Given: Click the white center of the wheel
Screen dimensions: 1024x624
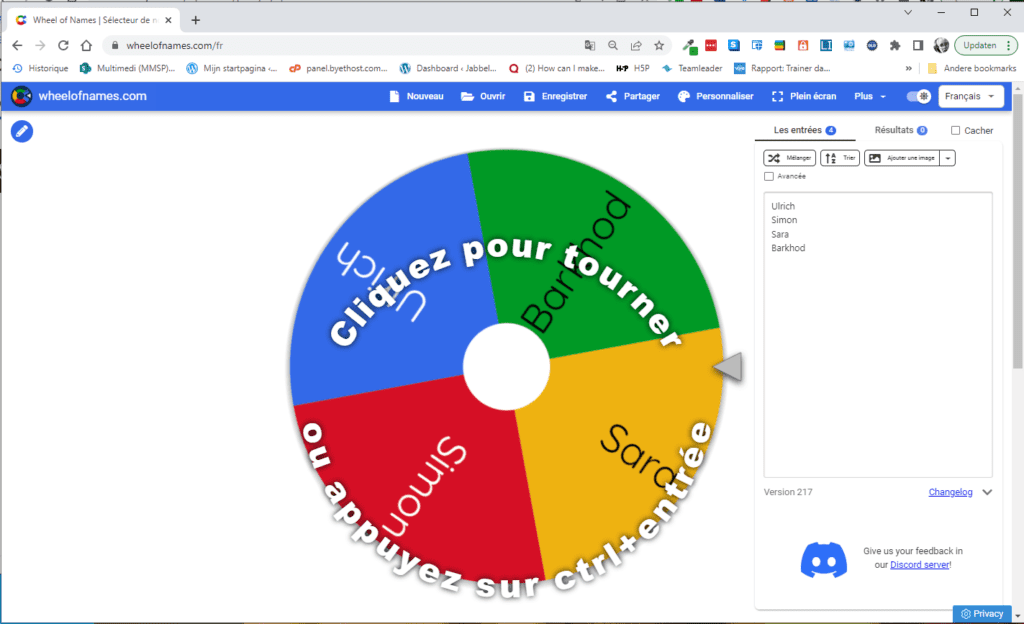Looking at the screenshot, I should 506,367.
